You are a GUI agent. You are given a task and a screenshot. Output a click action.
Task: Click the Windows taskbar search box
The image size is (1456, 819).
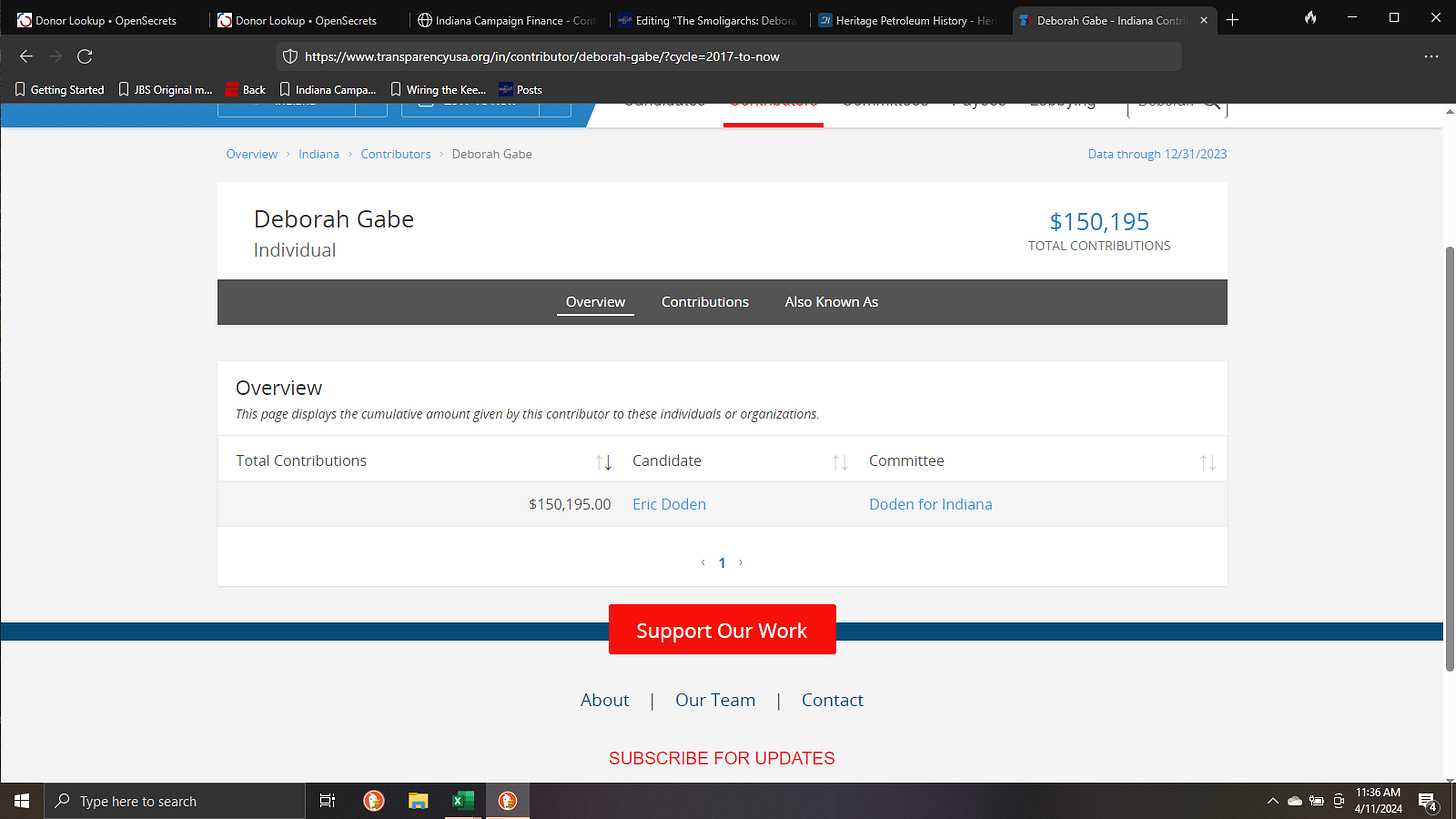(174, 801)
